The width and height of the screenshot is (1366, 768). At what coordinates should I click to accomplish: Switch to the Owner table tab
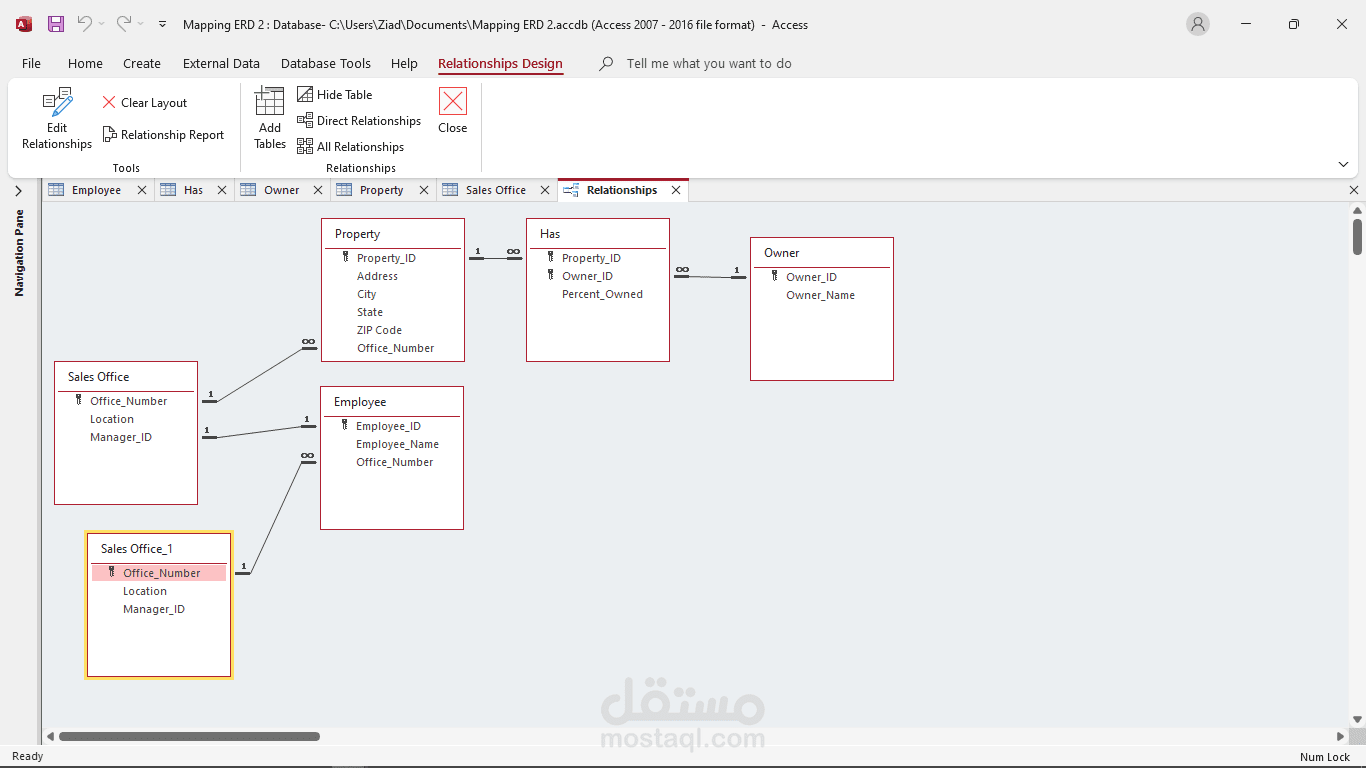pyautogui.click(x=282, y=190)
